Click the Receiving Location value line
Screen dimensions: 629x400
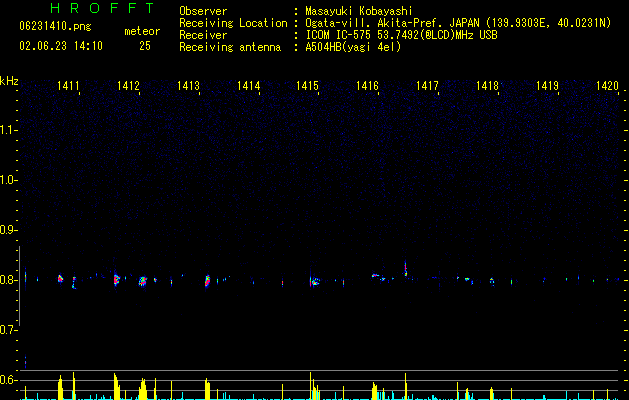point(458,23)
